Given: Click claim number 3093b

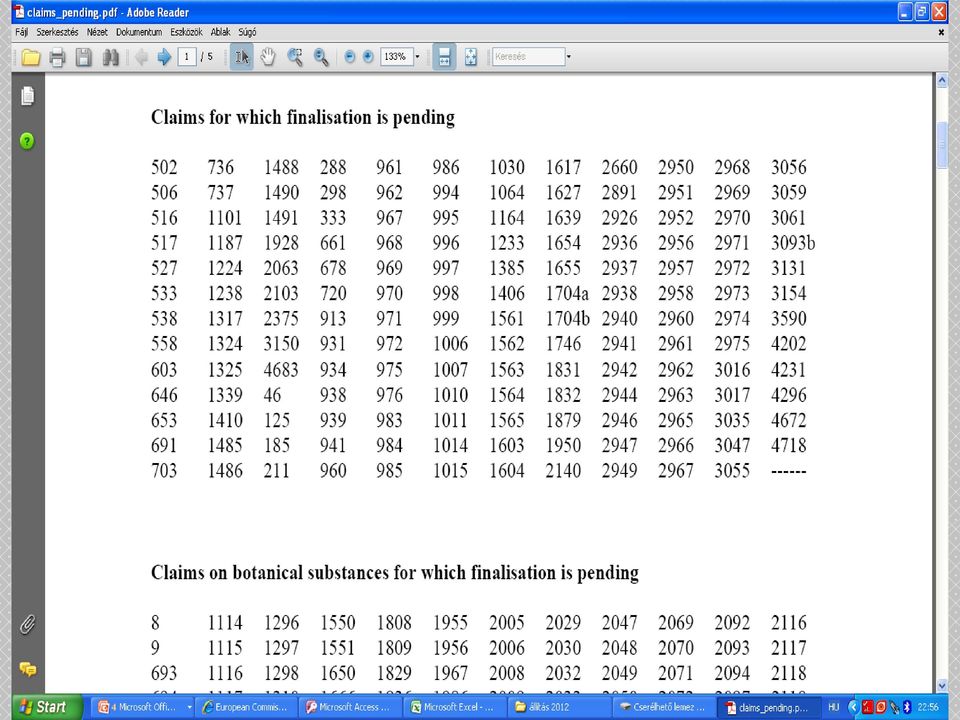Looking at the screenshot, I should [792, 243].
